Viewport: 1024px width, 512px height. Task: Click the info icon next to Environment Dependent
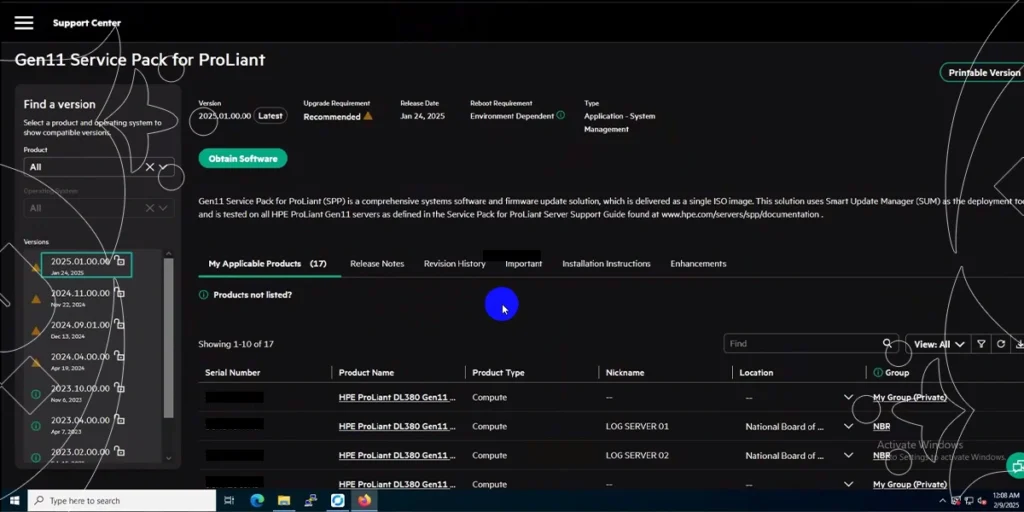pos(560,116)
